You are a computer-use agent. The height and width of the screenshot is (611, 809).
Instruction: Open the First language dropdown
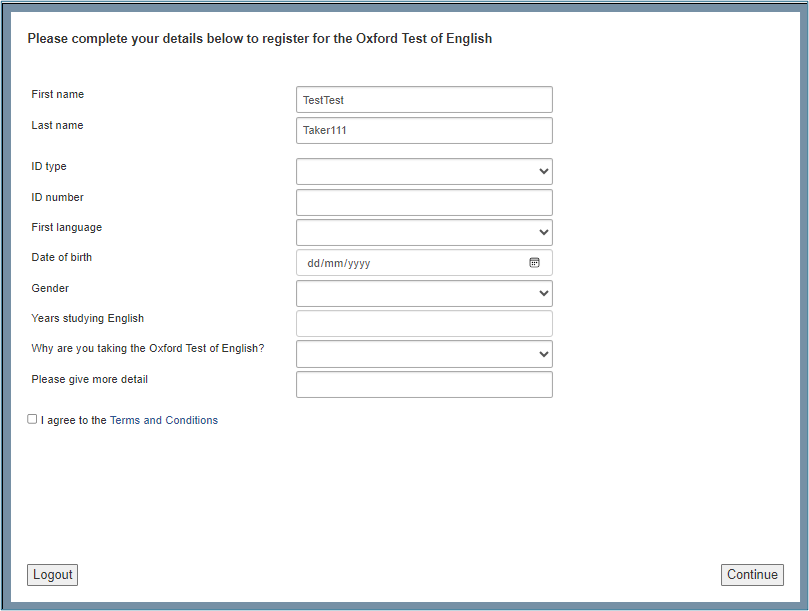[424, 233]
